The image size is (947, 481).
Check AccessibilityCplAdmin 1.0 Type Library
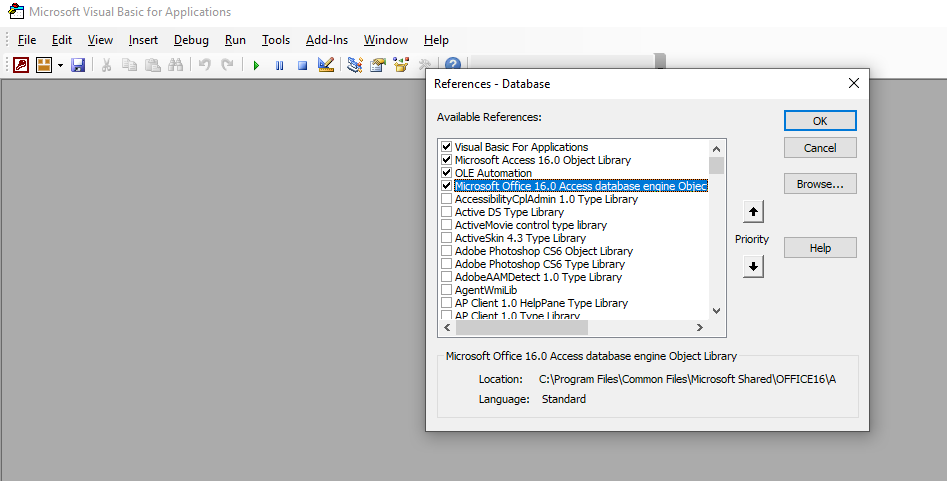click(x=446, y=199)
